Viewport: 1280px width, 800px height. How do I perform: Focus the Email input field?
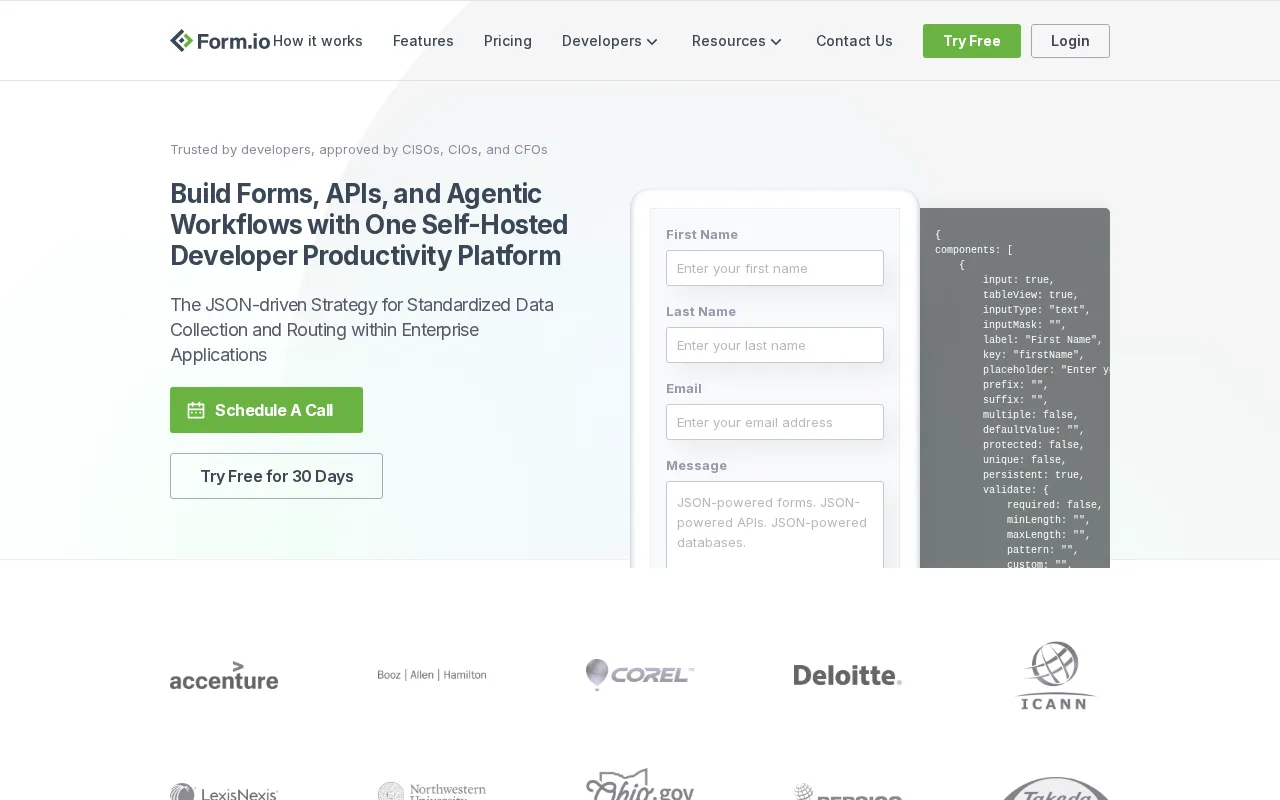(775, 422)
